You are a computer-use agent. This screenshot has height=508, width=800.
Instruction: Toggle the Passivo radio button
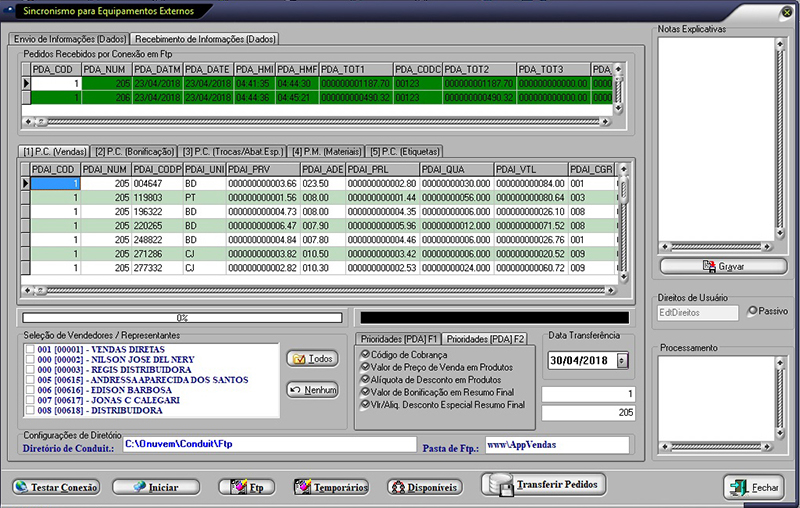pos(754,311)
